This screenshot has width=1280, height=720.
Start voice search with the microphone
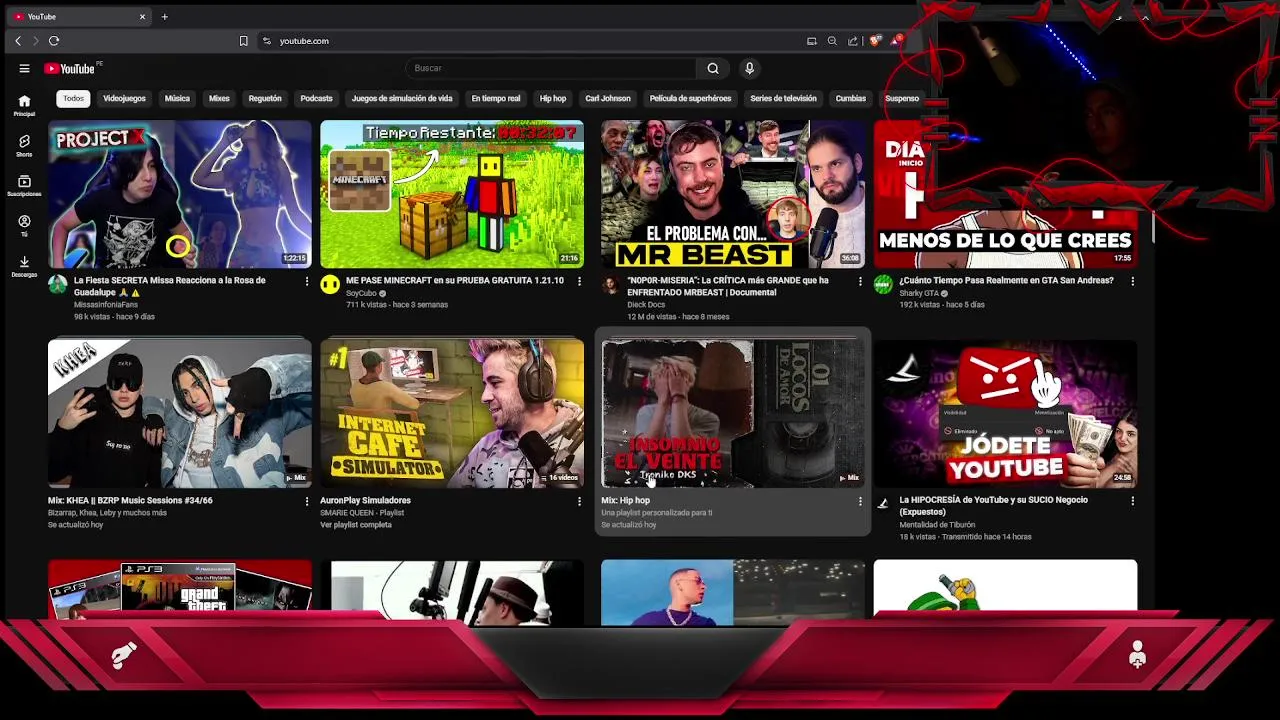pos(749,68)
